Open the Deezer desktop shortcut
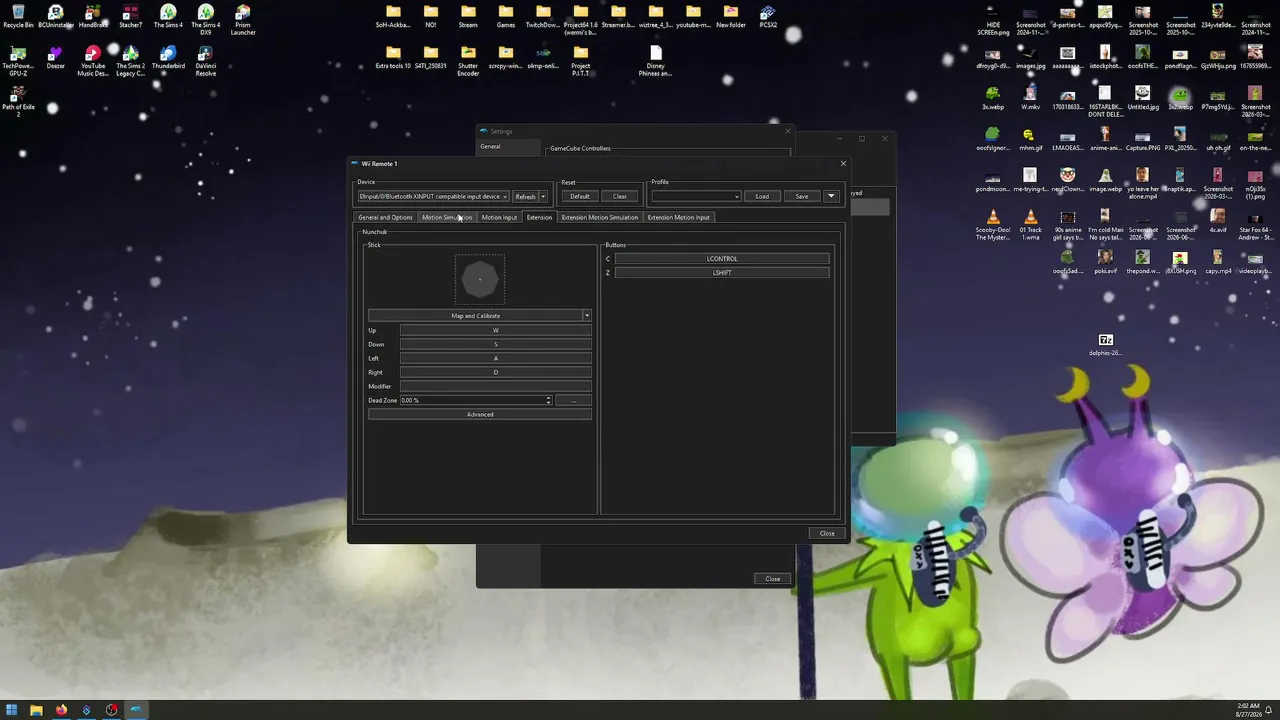This screenshot has height=720, width=1280. pos(56,58)
